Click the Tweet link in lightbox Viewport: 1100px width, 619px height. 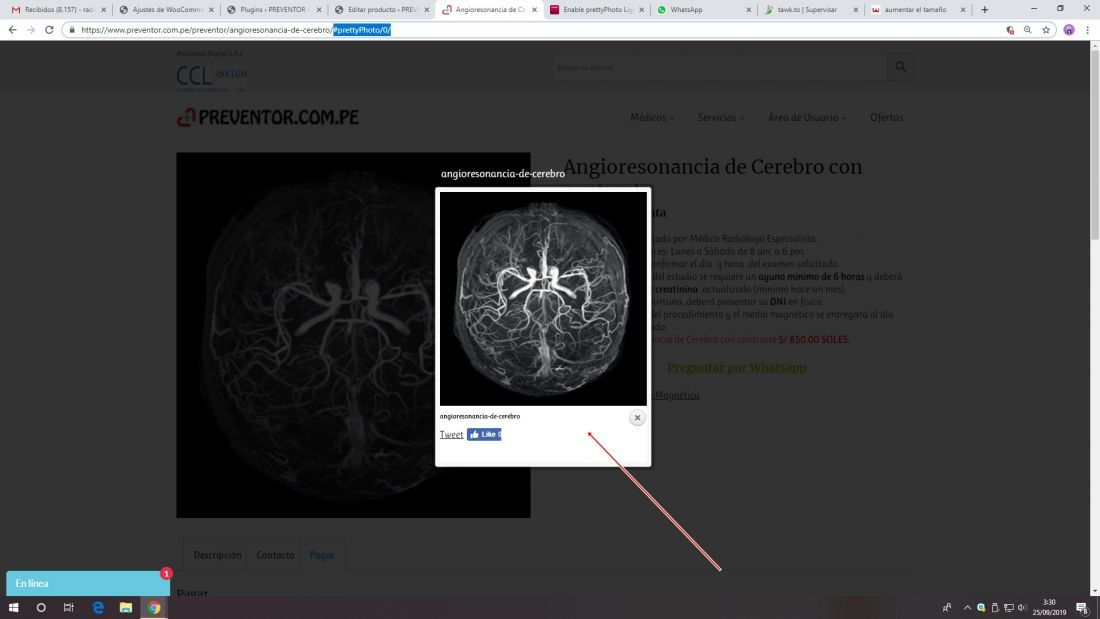coord(451,435)
